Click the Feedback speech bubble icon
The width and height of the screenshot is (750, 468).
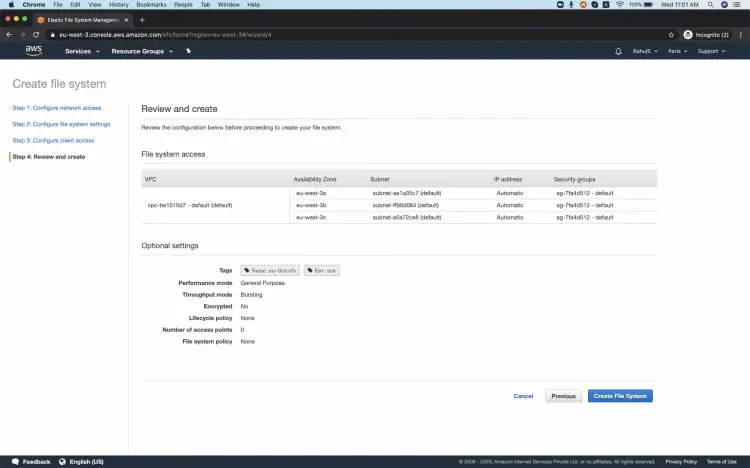(15, 462)
